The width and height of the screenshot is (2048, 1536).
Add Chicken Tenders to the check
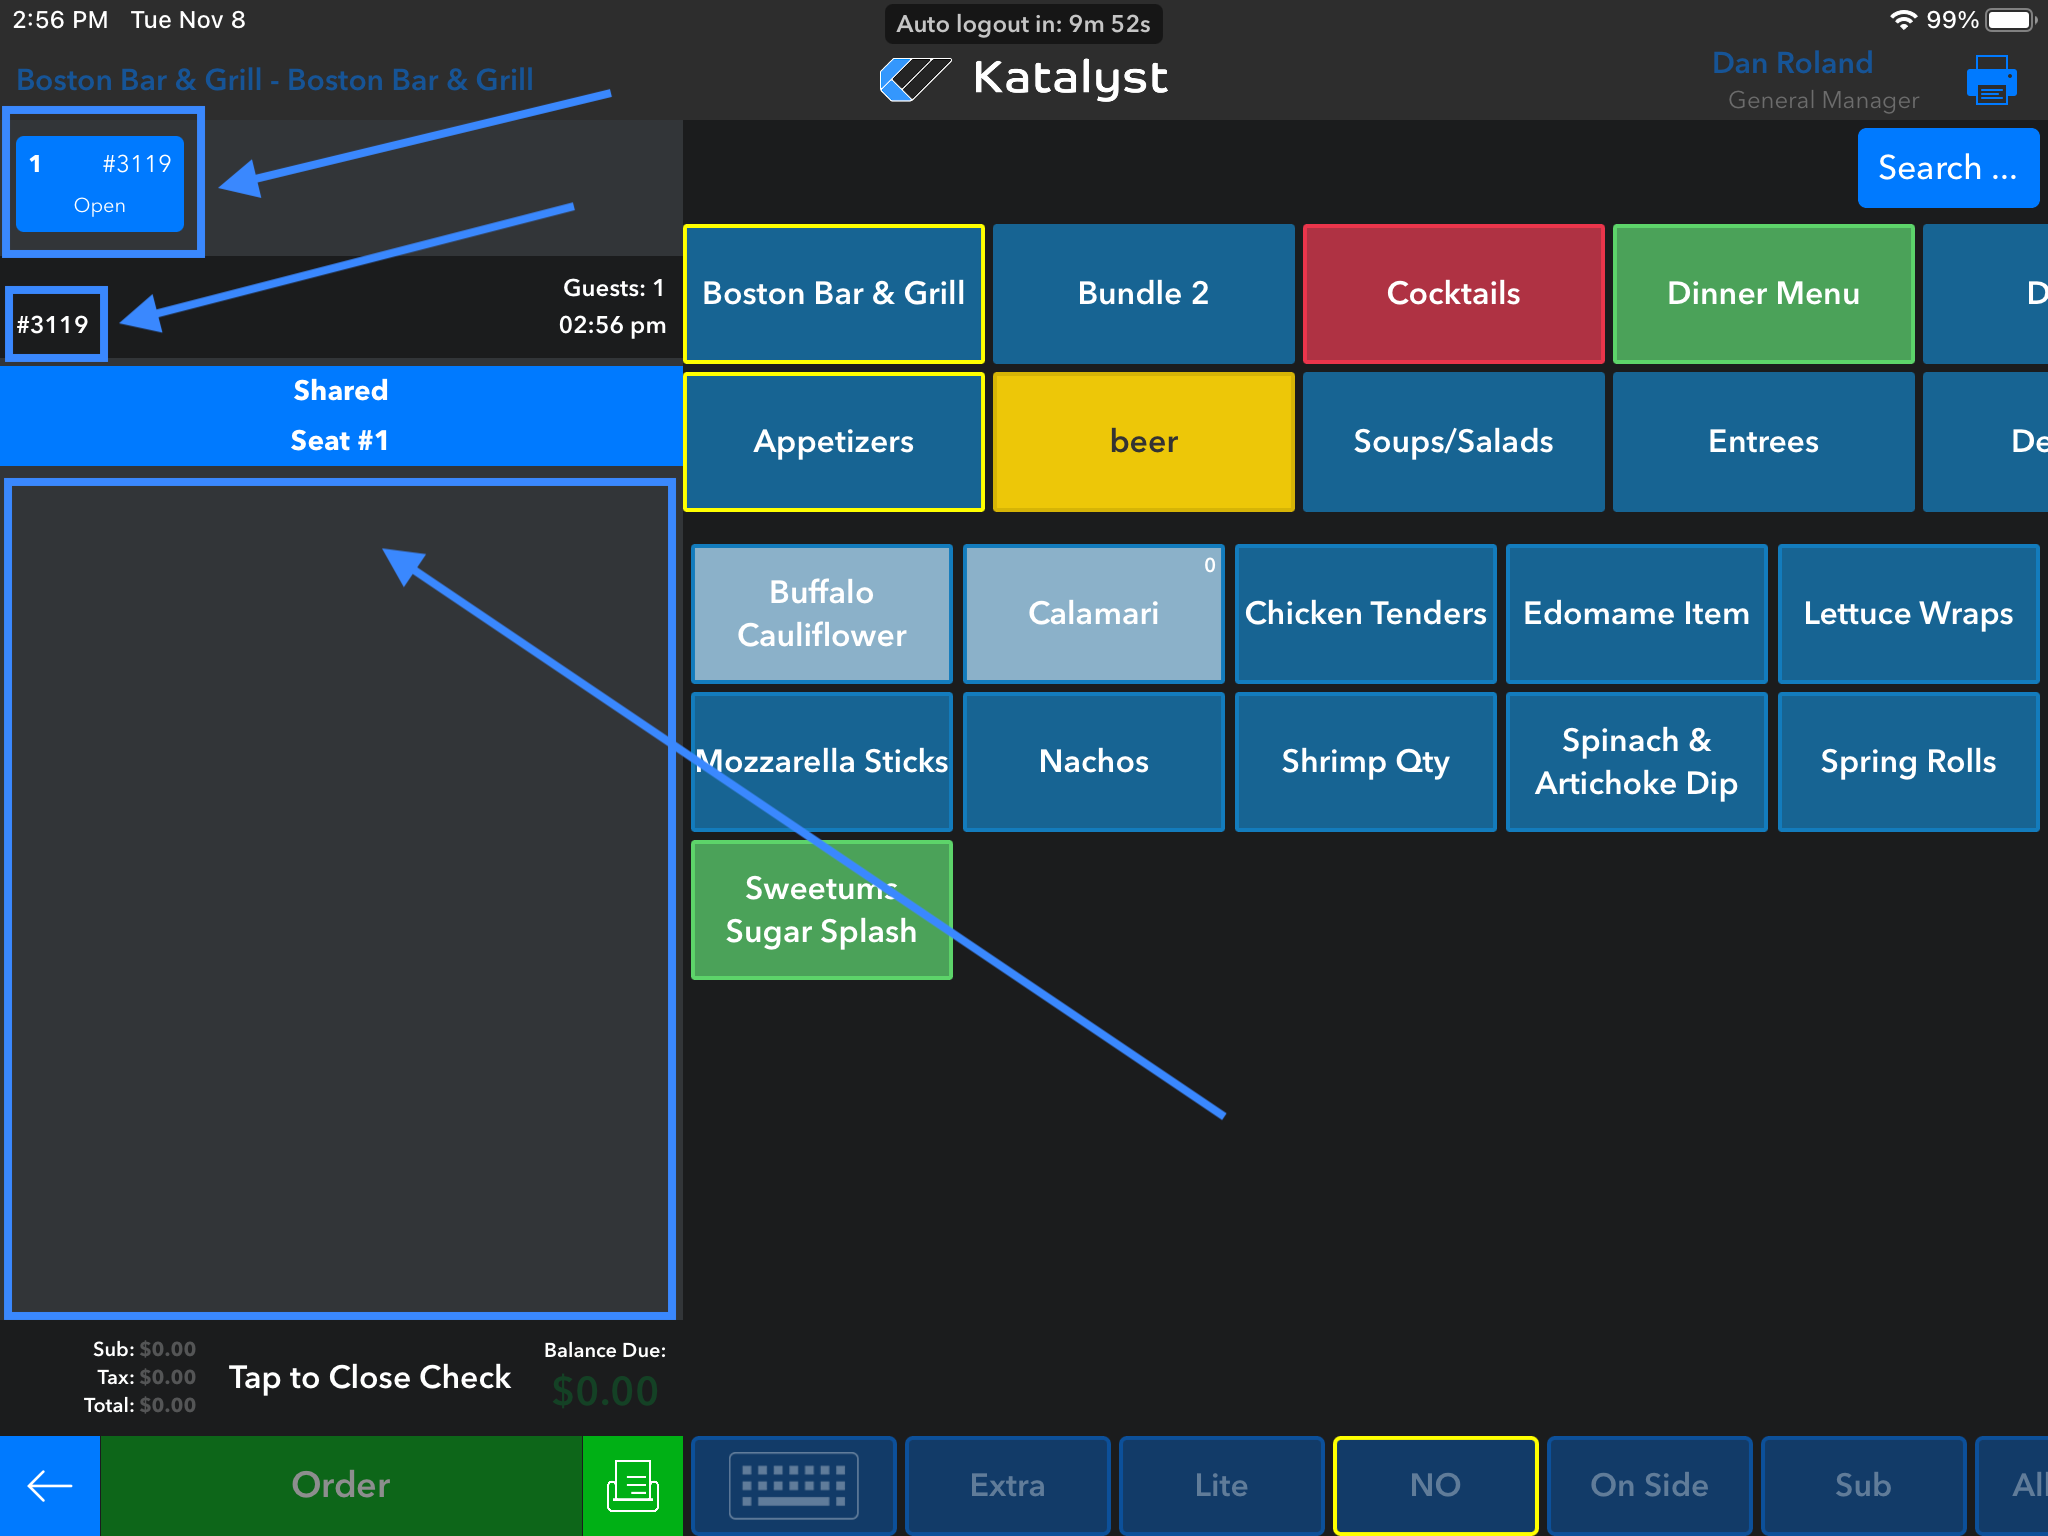pyautogui.click(x=1365, y=613)
